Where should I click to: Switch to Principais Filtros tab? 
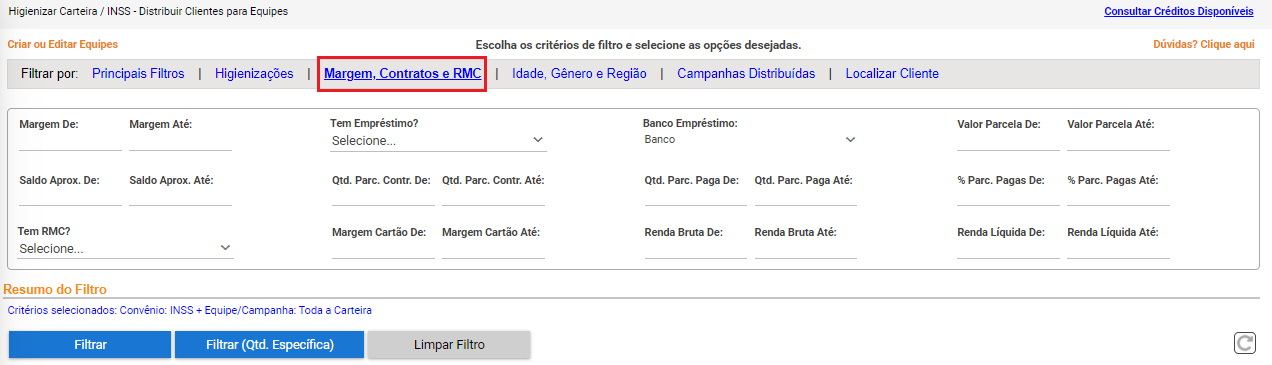(x=138, y=74)
